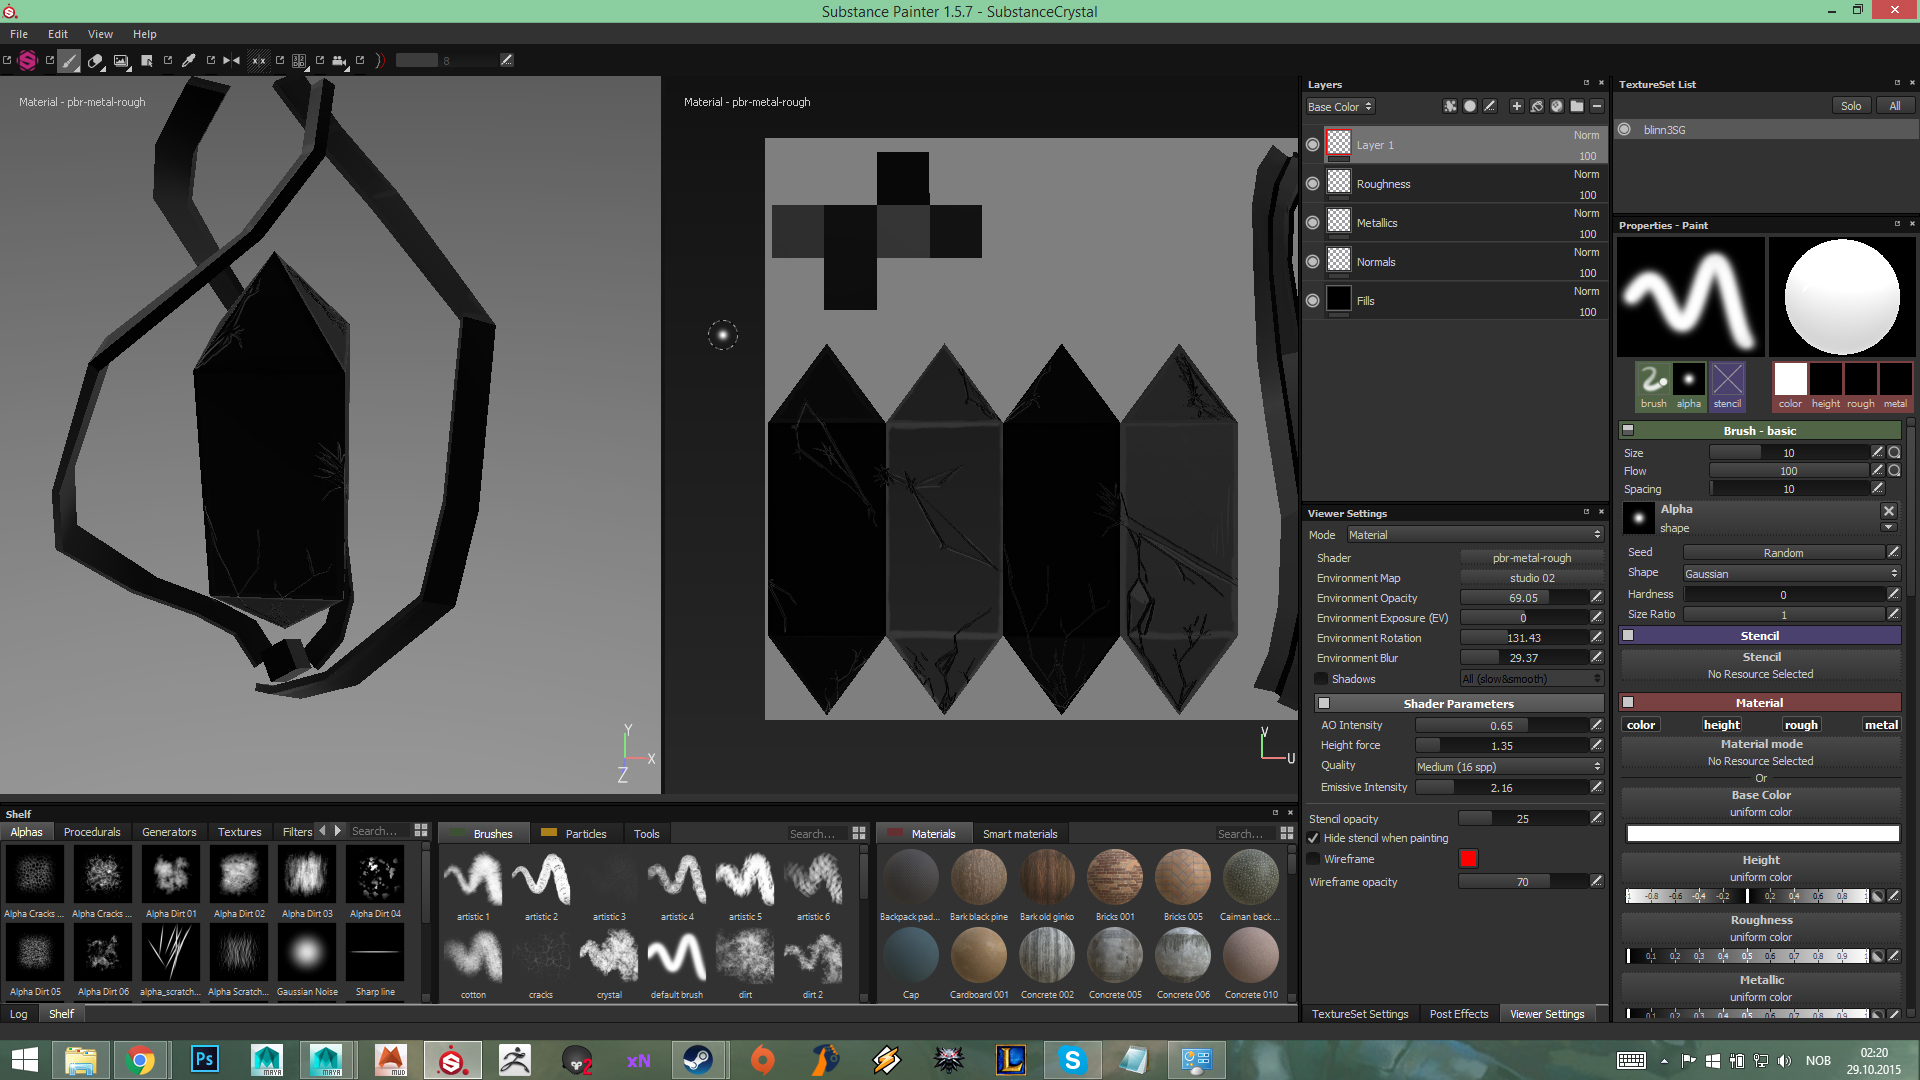The width and height of the screenshot is (1920, 1080).
Task: Open the Edit menu
Action: coord(58,34)
